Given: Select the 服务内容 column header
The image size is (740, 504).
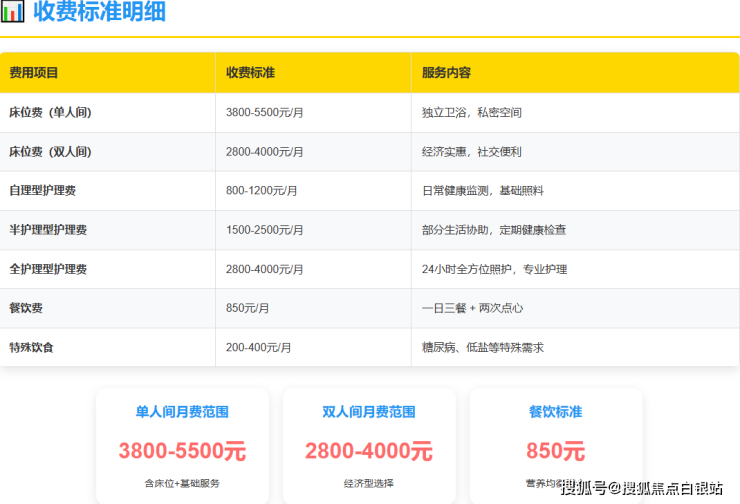Looking at the screenshot, I should point(446,73).
